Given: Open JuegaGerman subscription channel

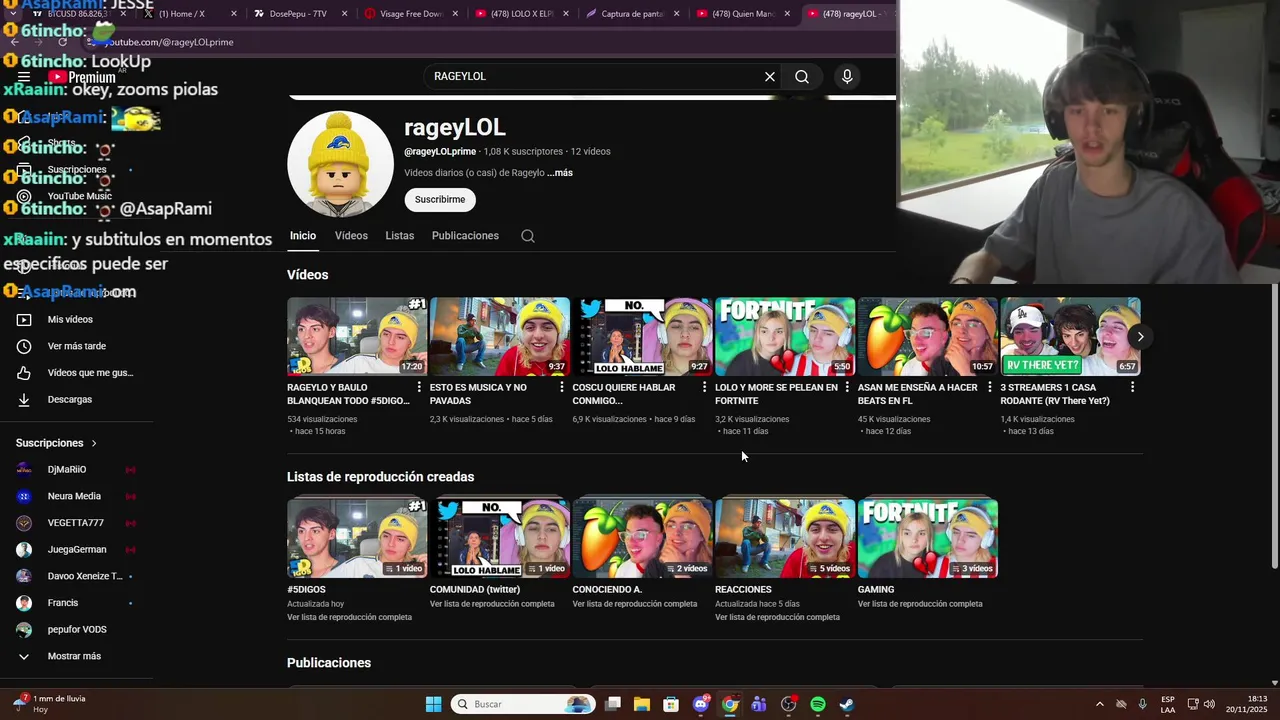Looking at the screenshot, I should 77,549.
